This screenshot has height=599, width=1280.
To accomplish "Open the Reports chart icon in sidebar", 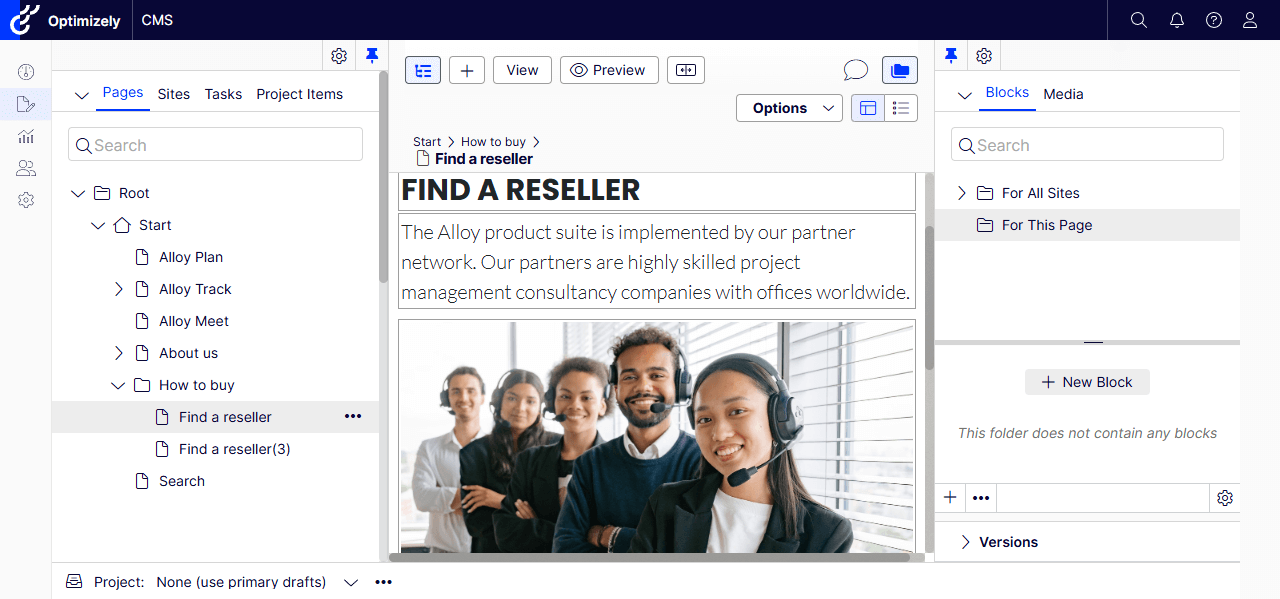I will 26,136.
